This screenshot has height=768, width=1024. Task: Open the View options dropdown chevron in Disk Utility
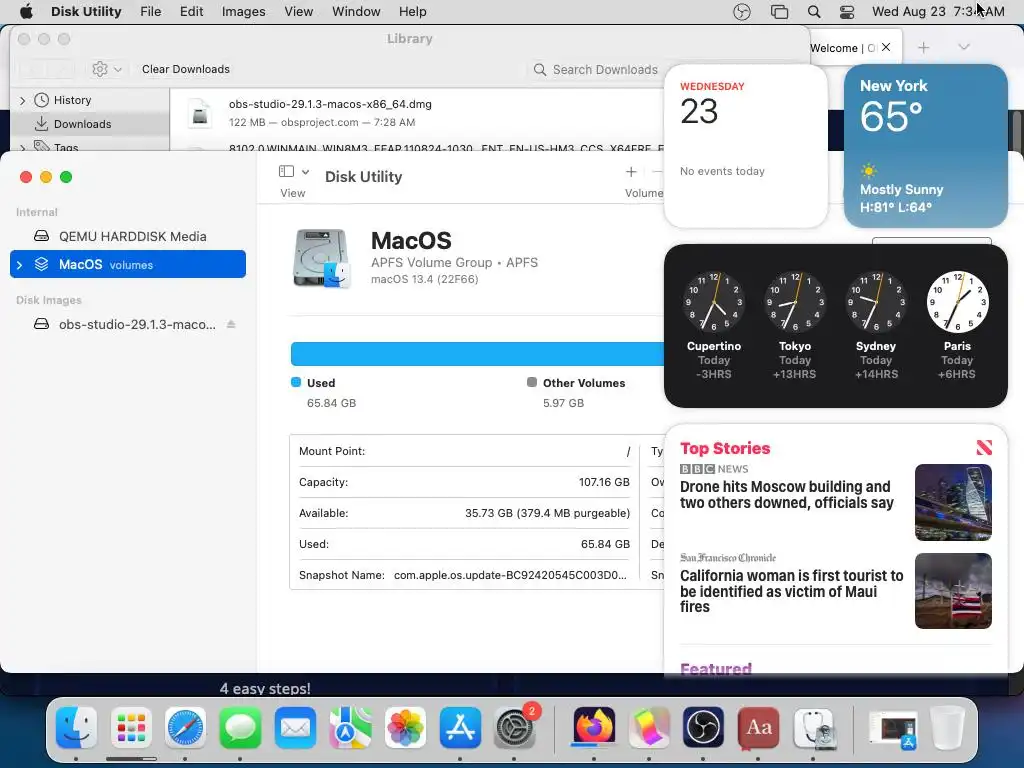click(x=305, y=172)
